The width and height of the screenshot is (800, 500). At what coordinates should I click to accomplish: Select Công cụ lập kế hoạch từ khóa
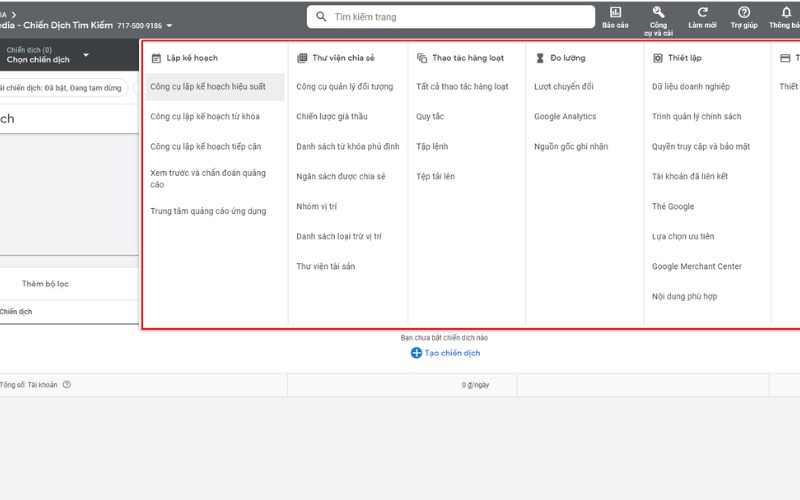click(204, 117)
